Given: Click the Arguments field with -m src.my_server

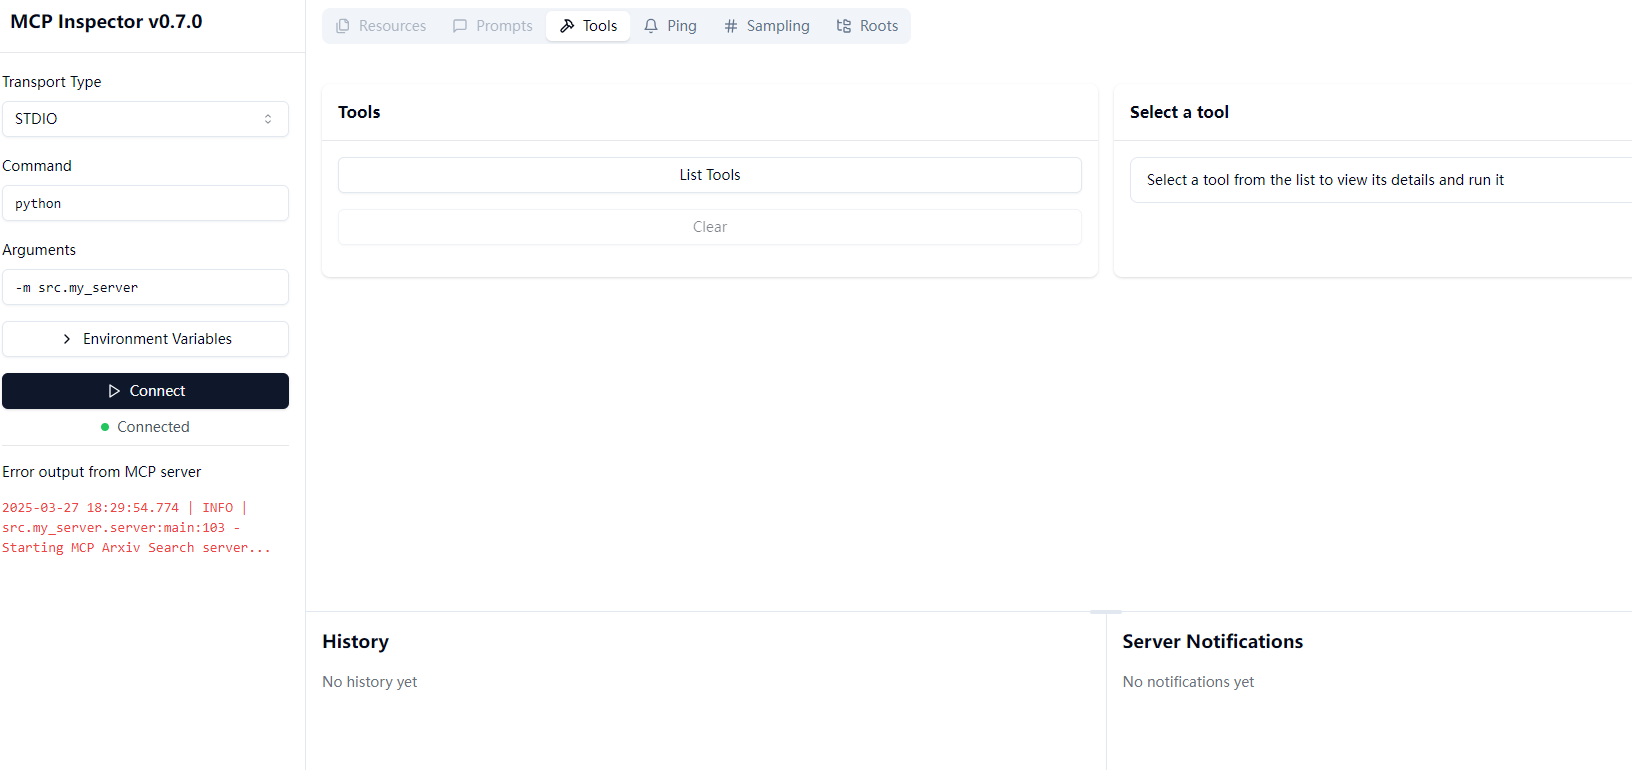Looking at the screenshot, I should pyautogui.click(x=145, y=287).
